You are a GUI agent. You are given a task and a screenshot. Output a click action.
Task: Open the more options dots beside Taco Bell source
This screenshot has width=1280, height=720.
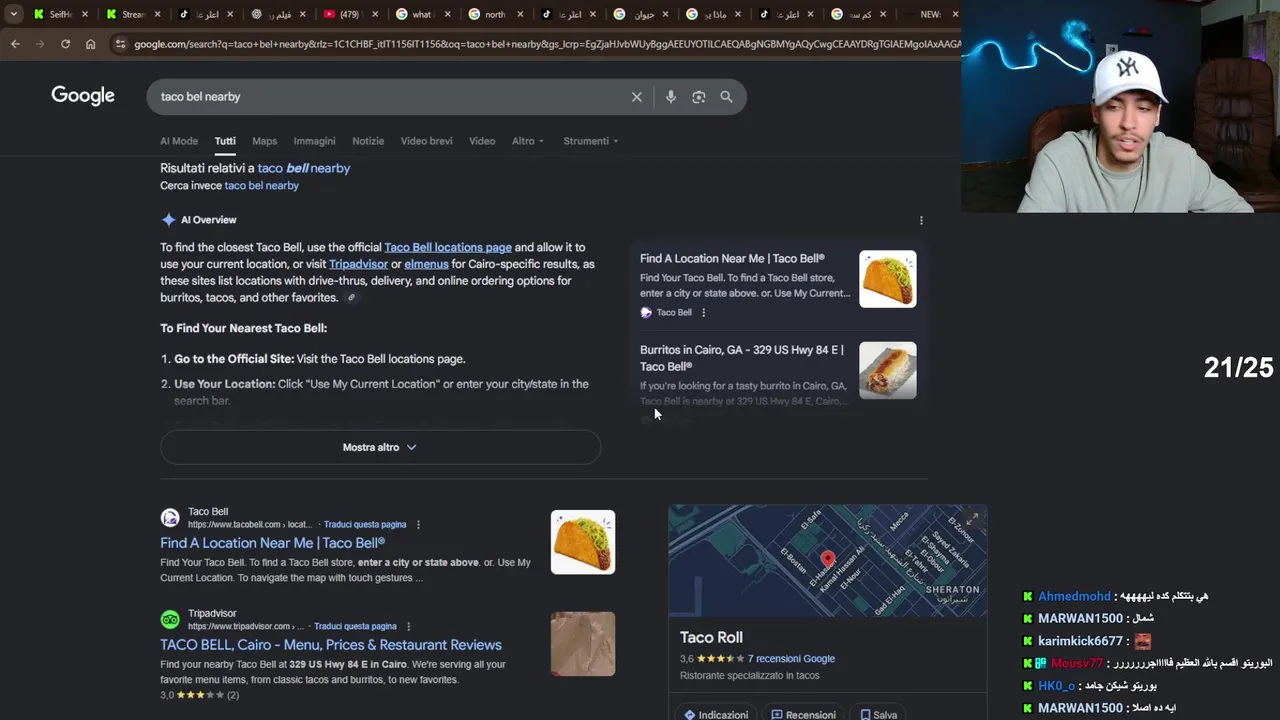703,313
